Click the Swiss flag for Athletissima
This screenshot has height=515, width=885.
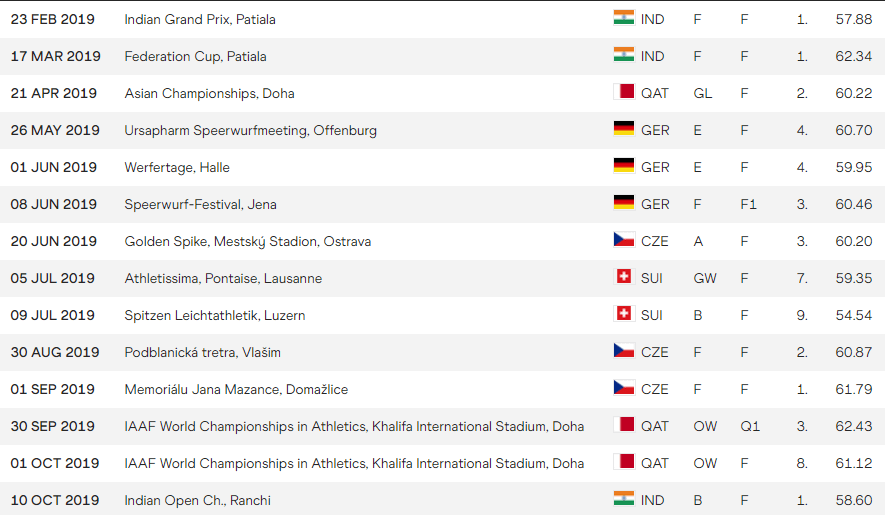pyautogui.click(x=623, y=277)
